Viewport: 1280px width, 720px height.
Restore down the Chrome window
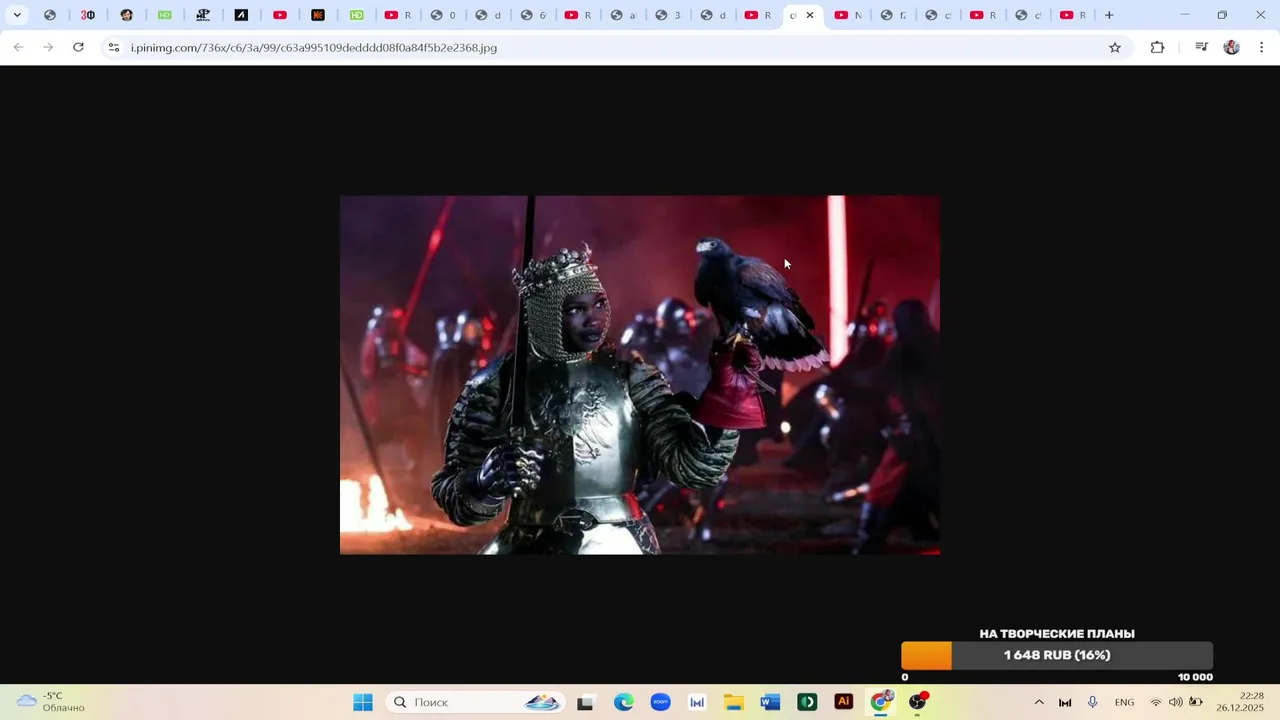pos(1222,15)
